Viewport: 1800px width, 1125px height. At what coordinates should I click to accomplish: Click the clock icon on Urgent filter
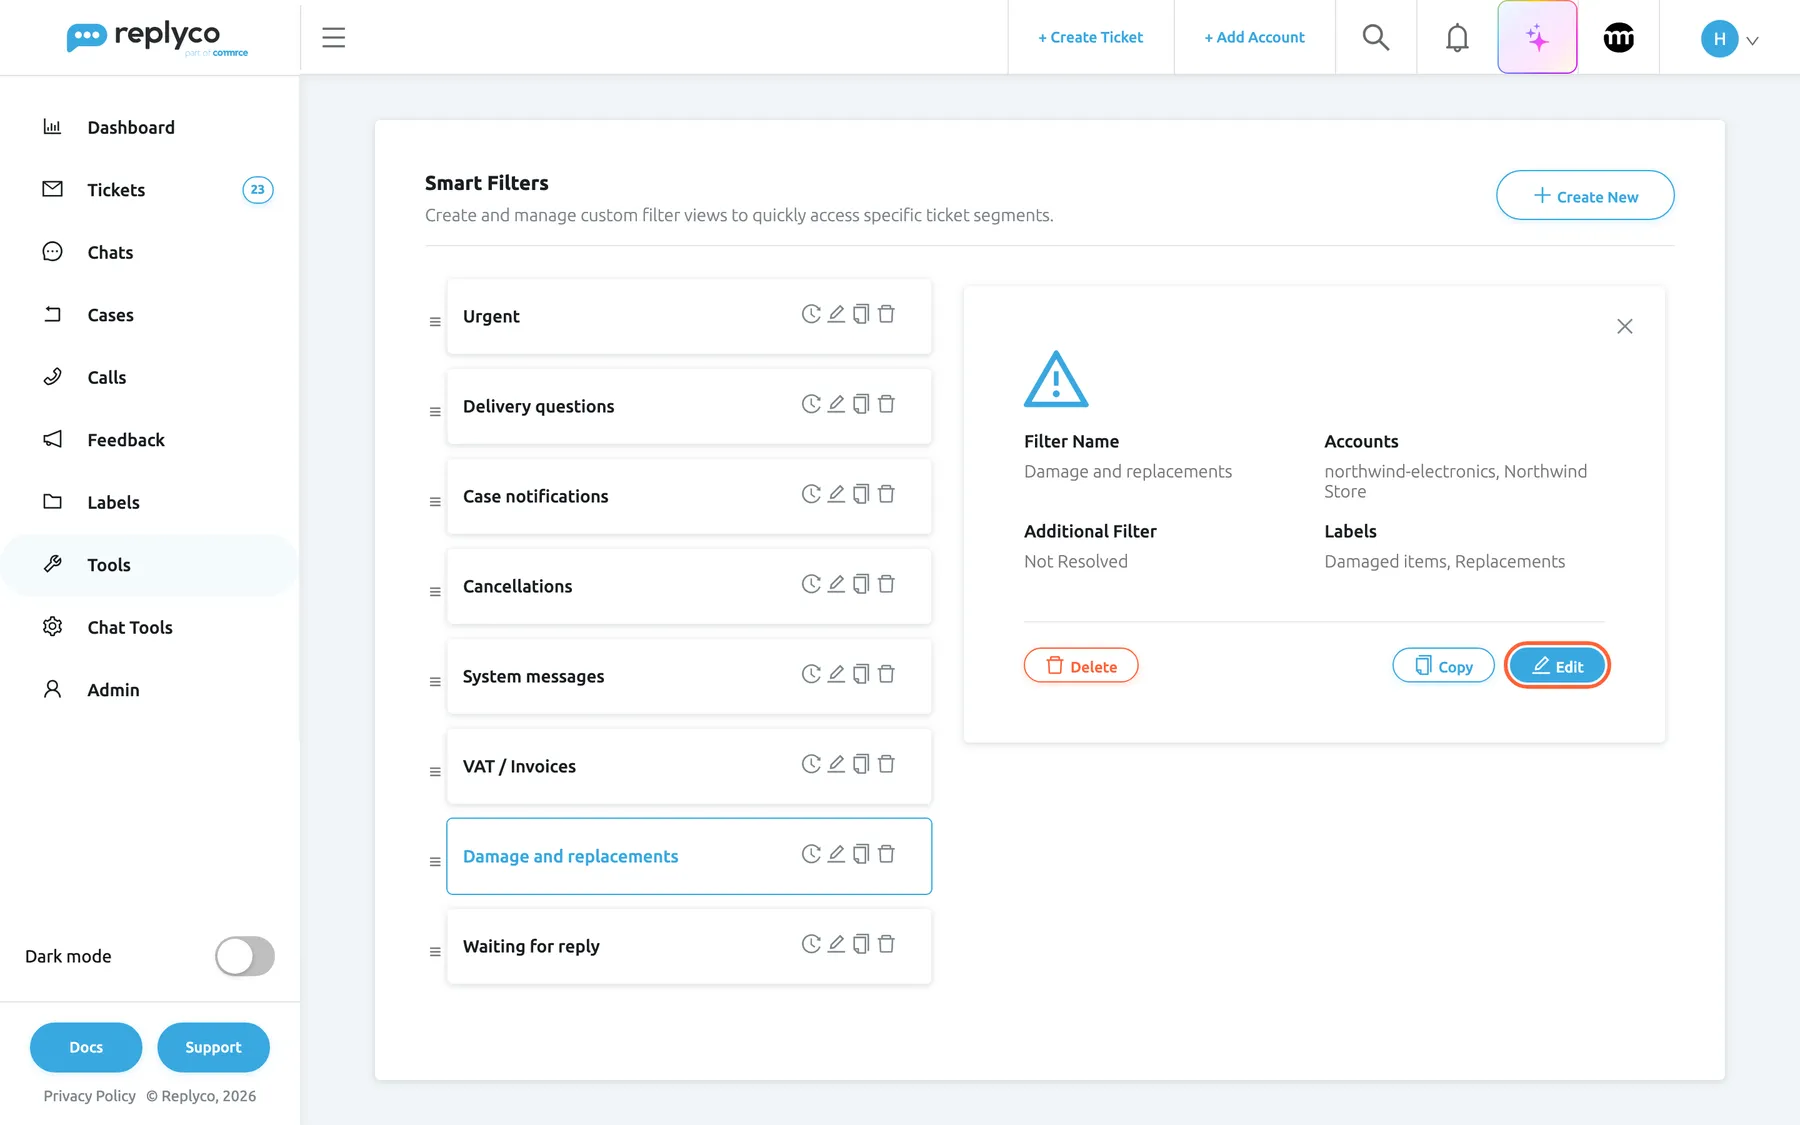811,314
